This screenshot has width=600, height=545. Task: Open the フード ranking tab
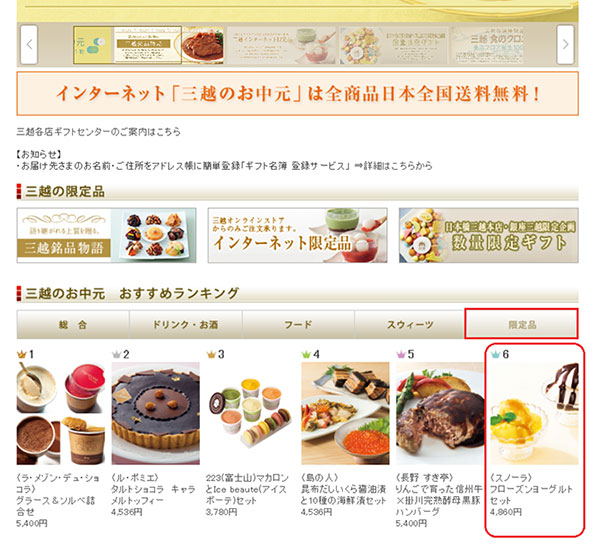pyautogui.click(x=298, y=325)
